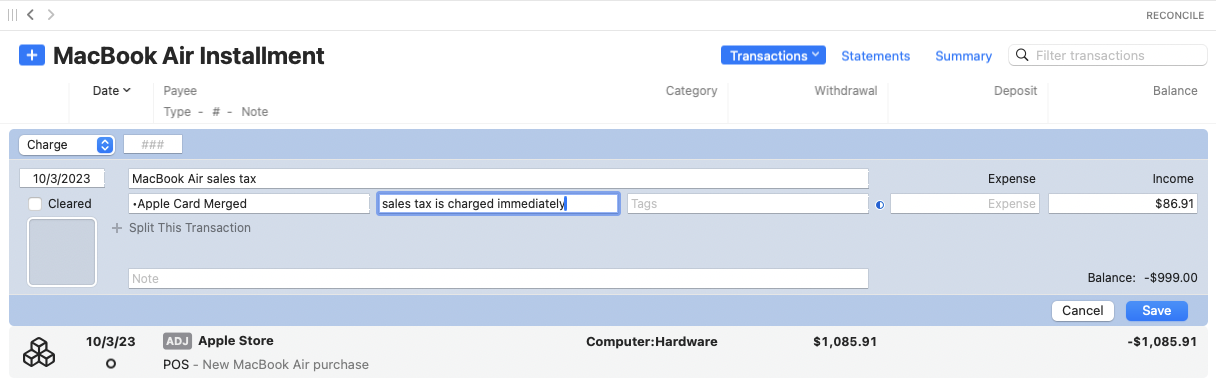This screenshot has width=1216, height=385.
Task: Switch to the Statements view
Action: tap(875, 56)
